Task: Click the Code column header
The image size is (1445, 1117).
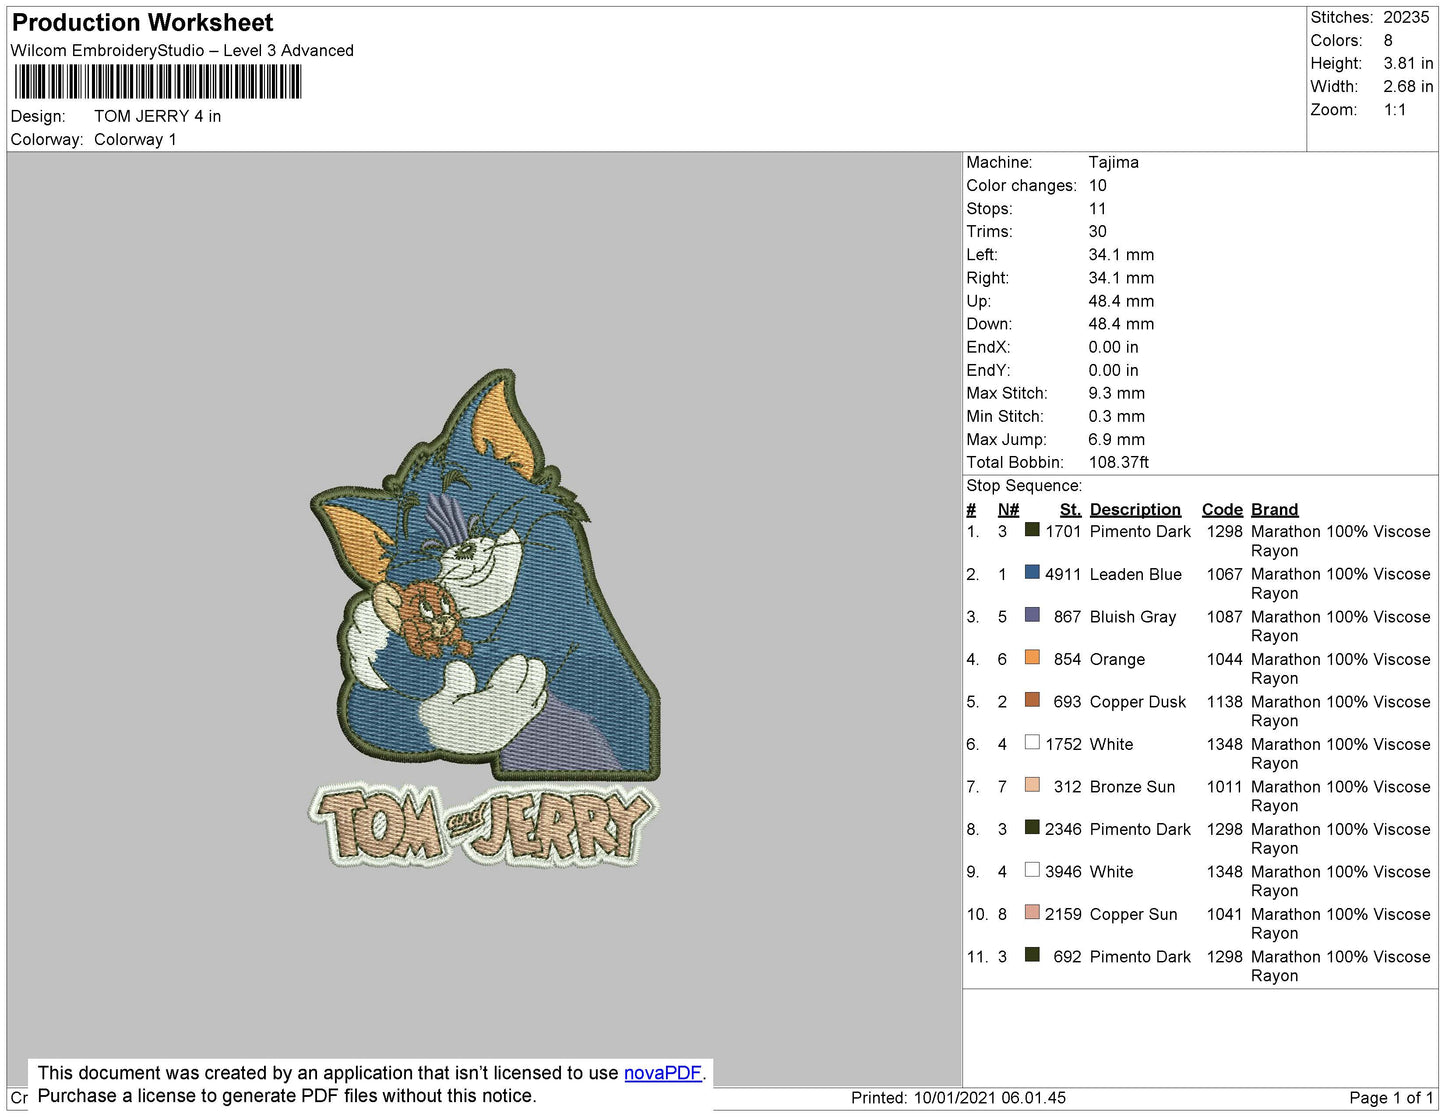Action: 1222,510
